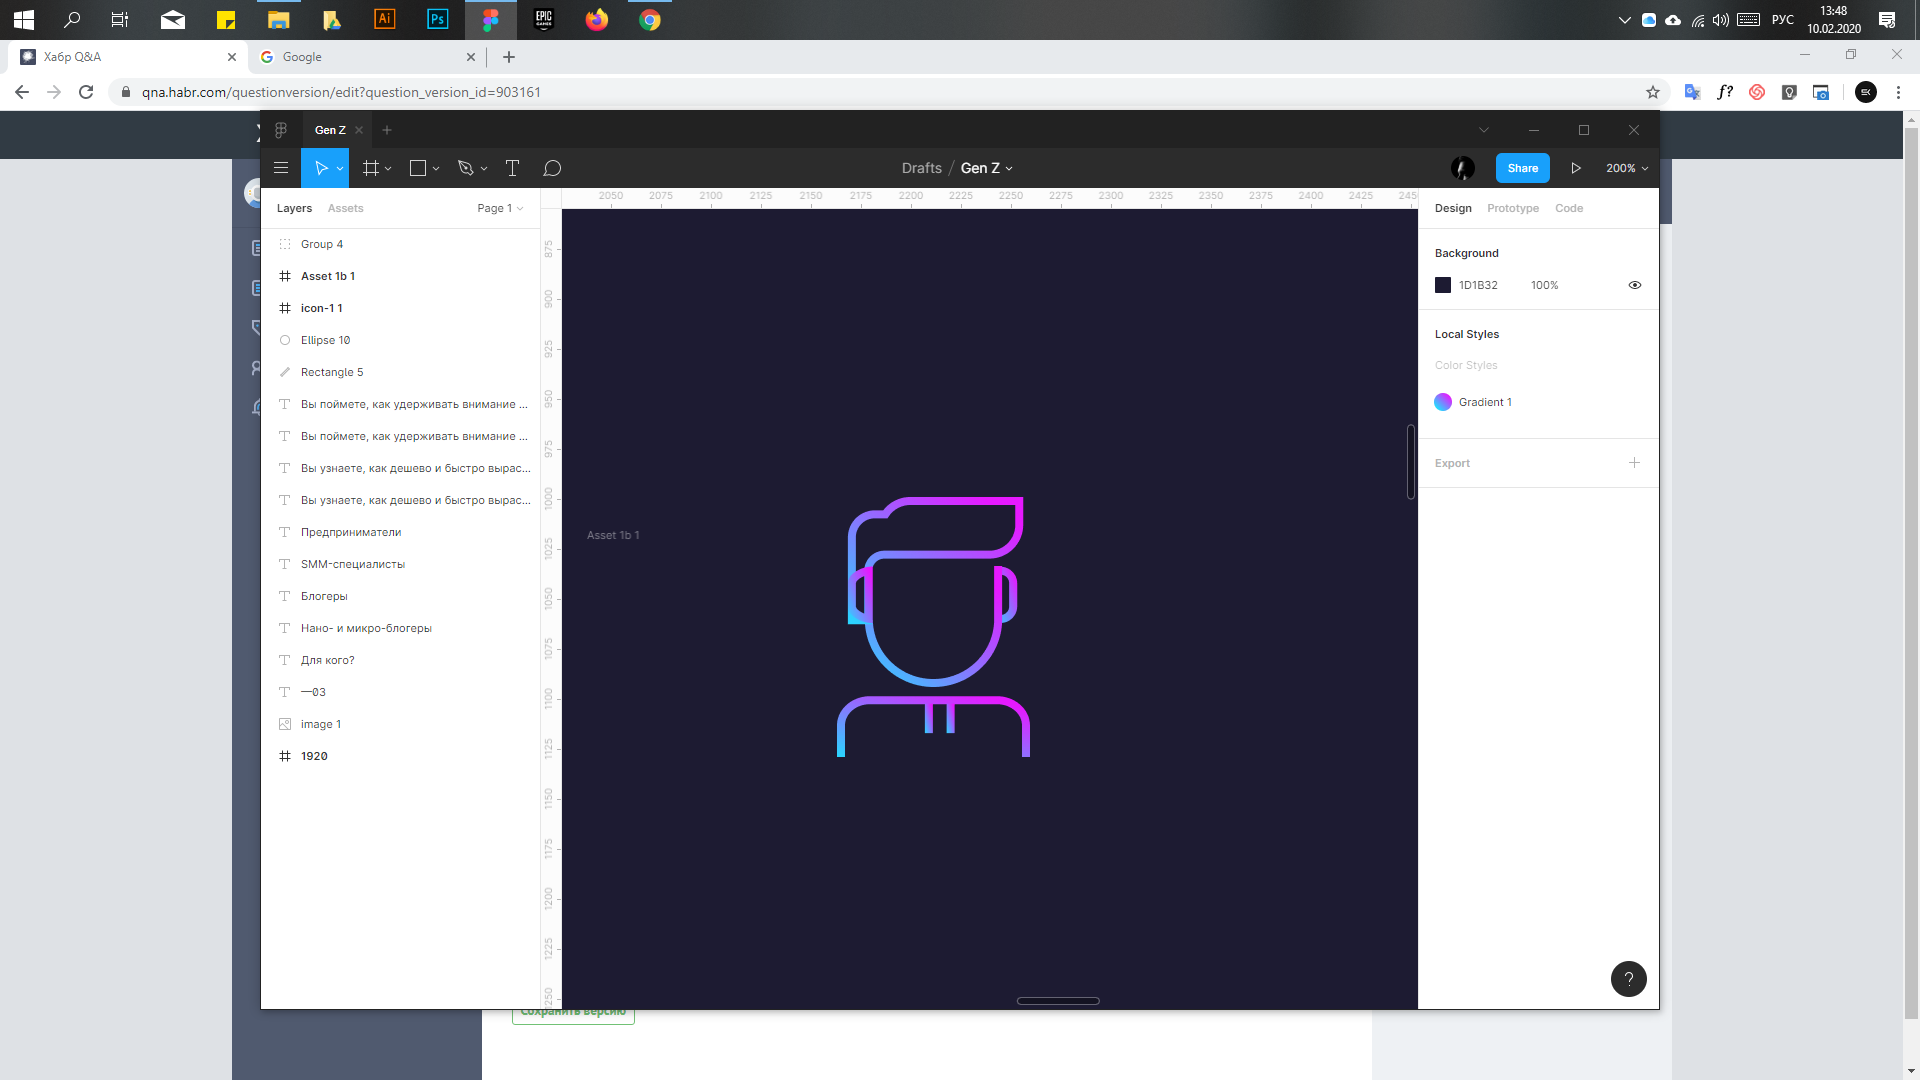Expand Move tool options chevron
Image resolution: width=1920 pixels, height=1080 pixels.
tap(340, 169)
